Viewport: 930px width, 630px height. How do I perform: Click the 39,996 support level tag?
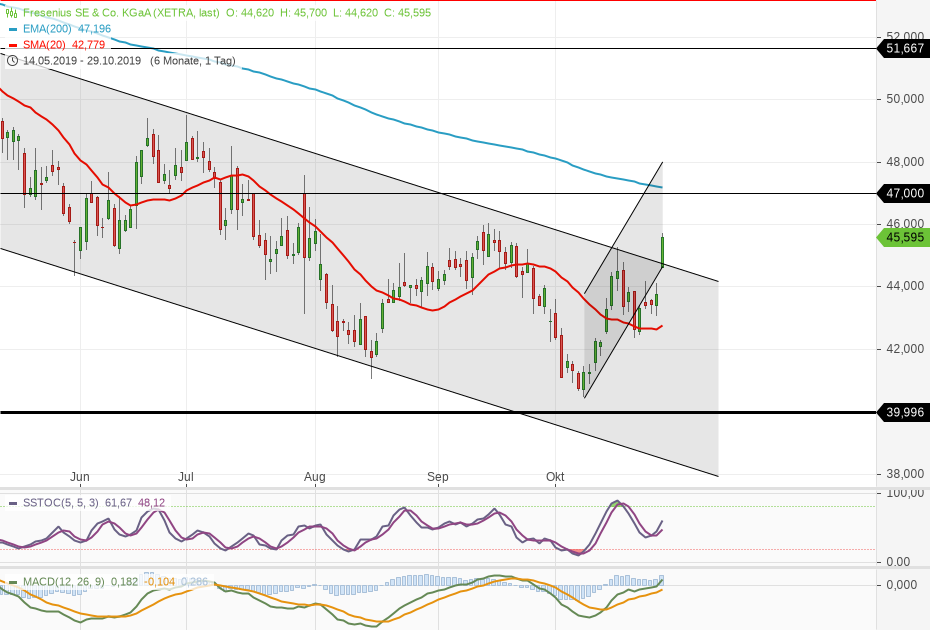tap(903, 412)
